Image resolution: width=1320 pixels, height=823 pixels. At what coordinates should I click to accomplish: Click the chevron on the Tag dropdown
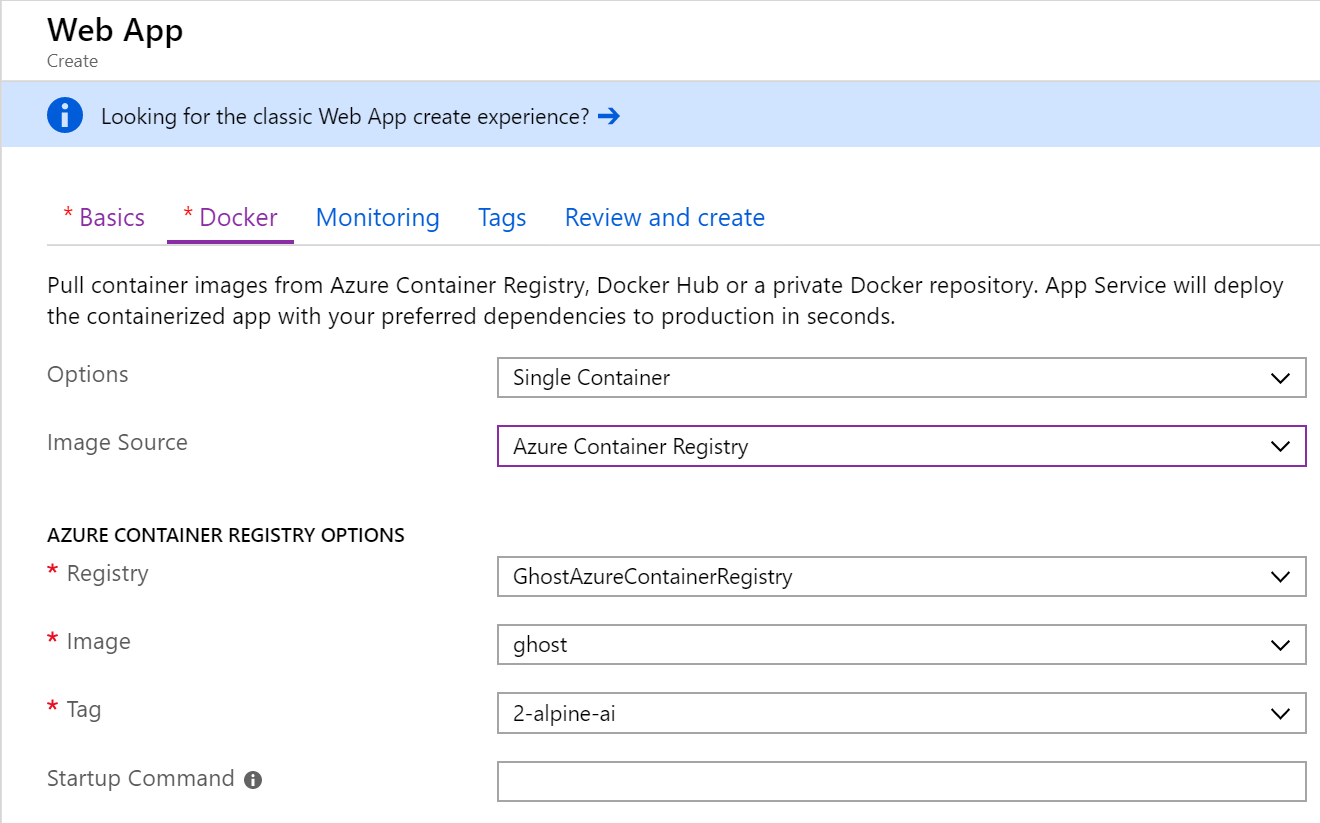point(1280,713)
